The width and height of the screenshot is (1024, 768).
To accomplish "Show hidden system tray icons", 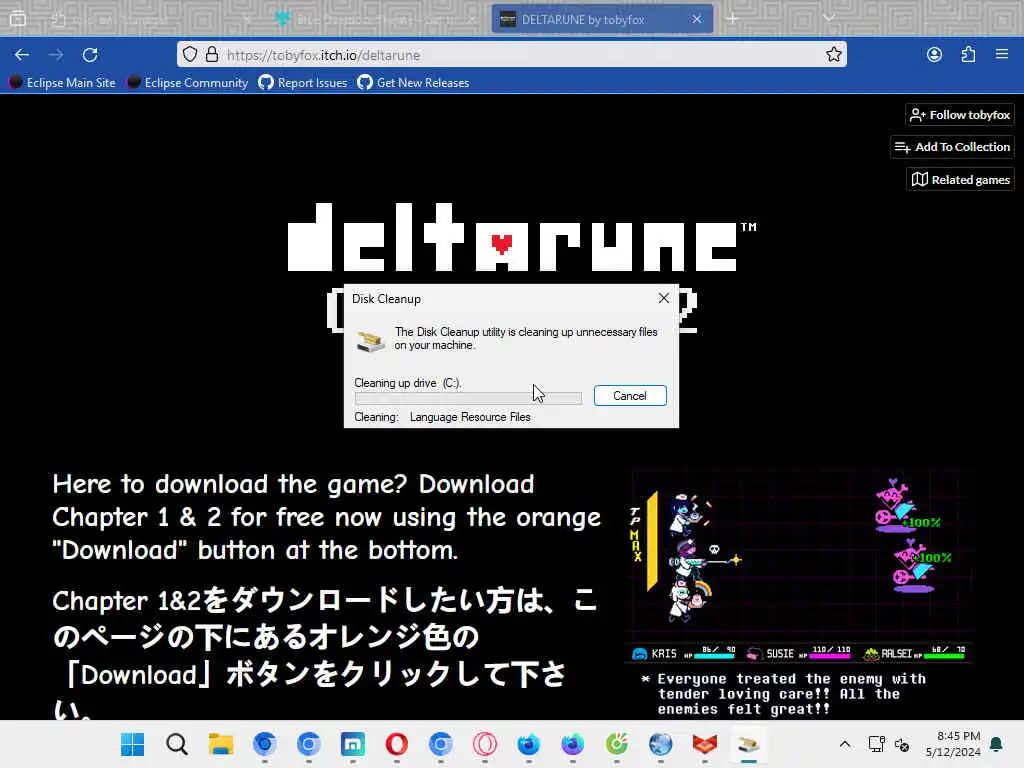I will [x=844, y=744].
